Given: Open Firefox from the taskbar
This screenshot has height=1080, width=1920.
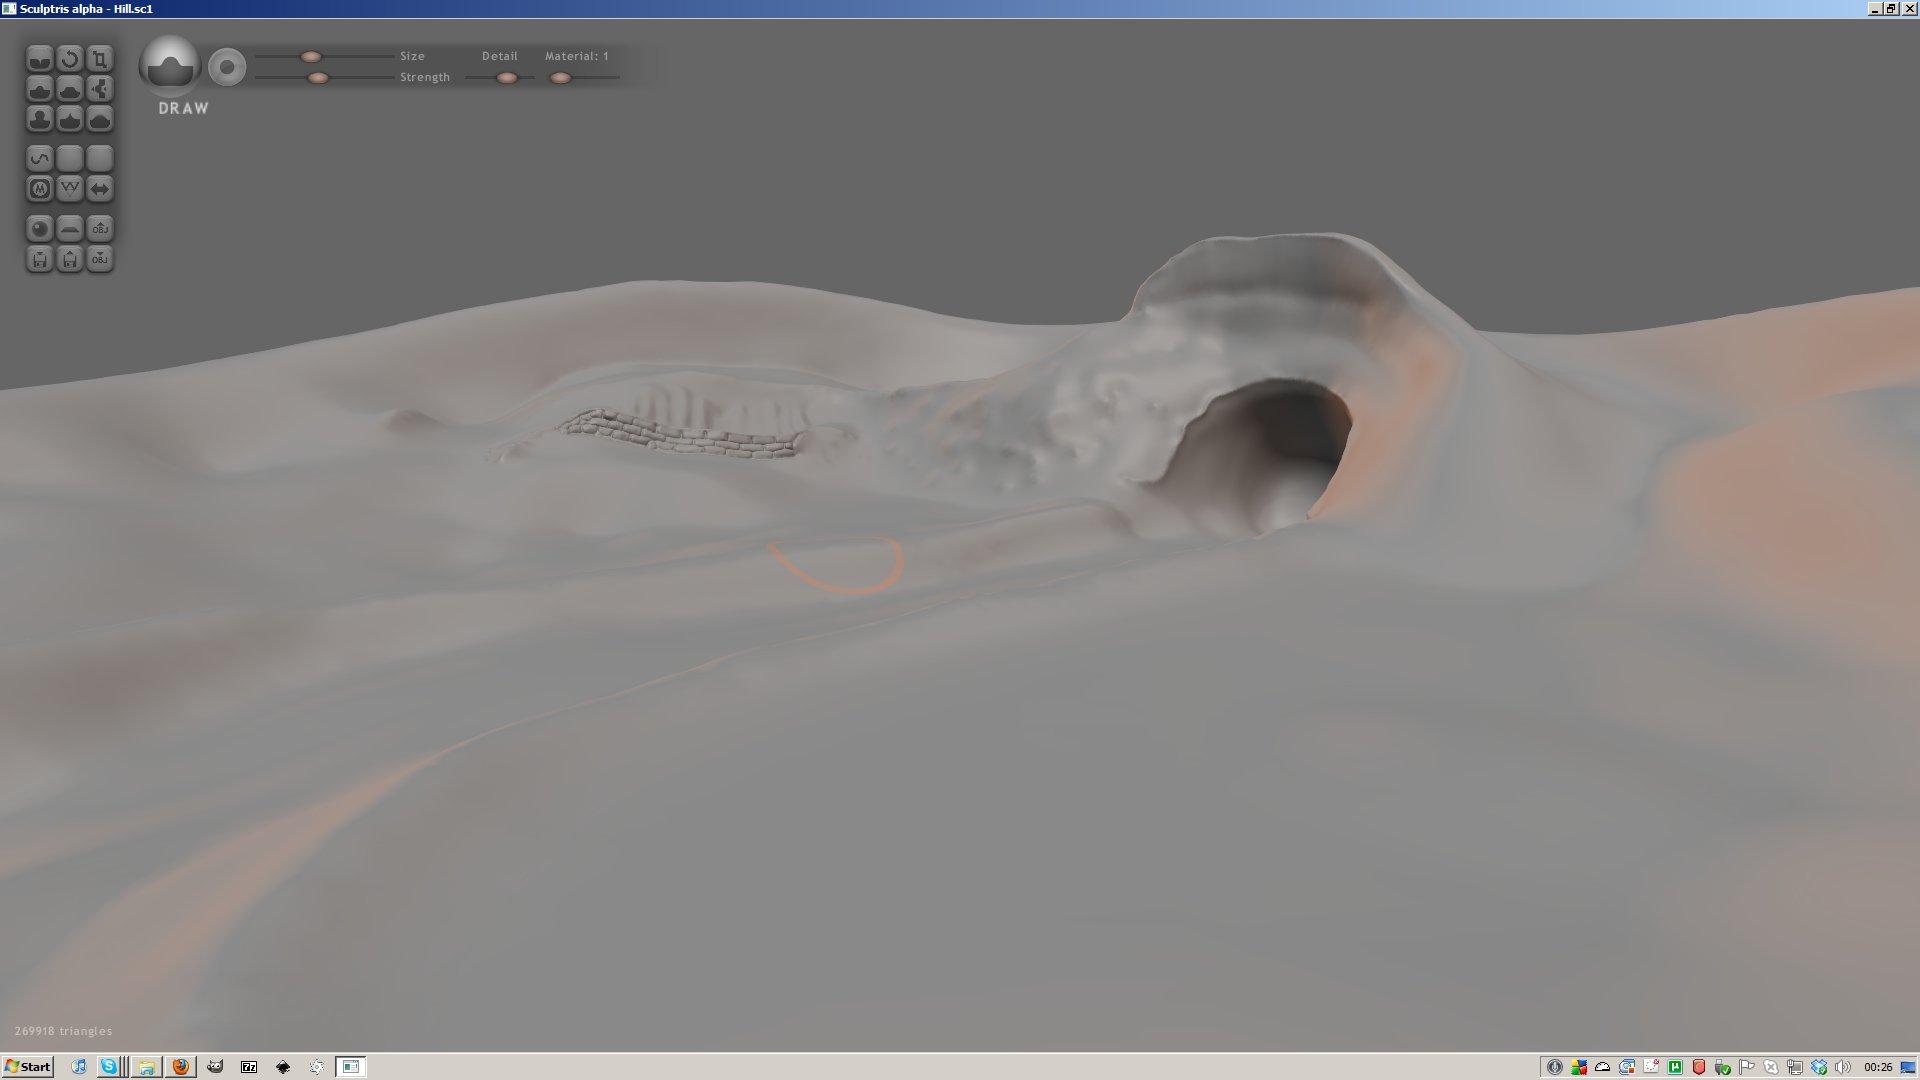Looking at the screenshot, I should 180,1067.
